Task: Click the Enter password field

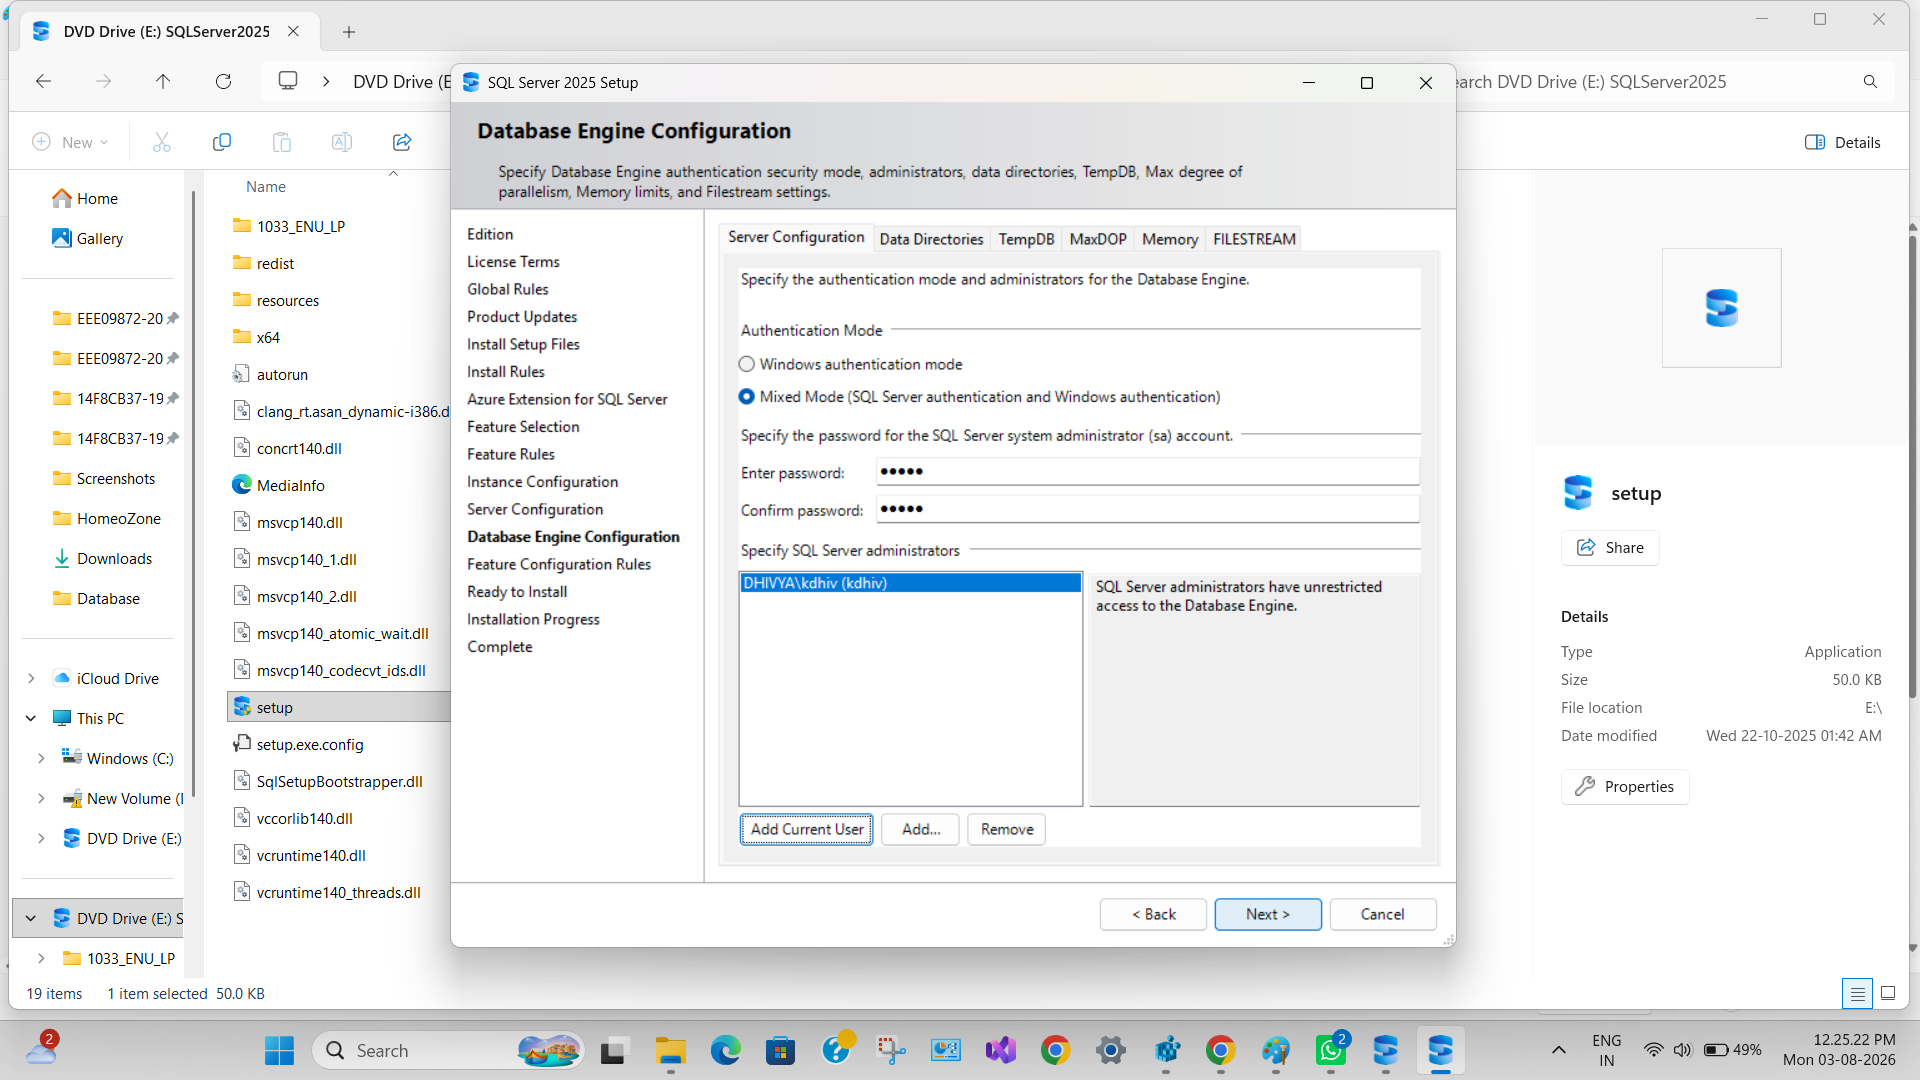Action: (x=1148, y=472)
